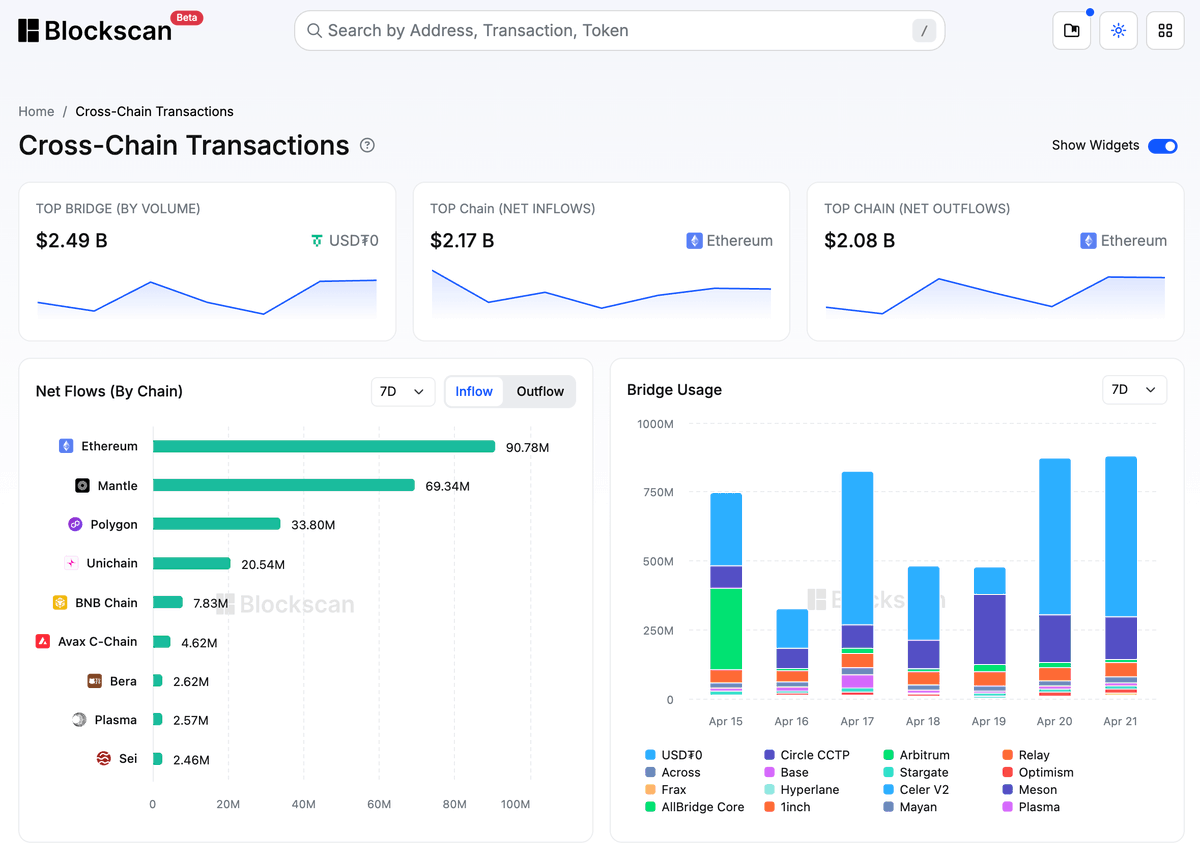1200x857 pixels.
Task: Toggle the Meson legend entry
Action: 1030,789
